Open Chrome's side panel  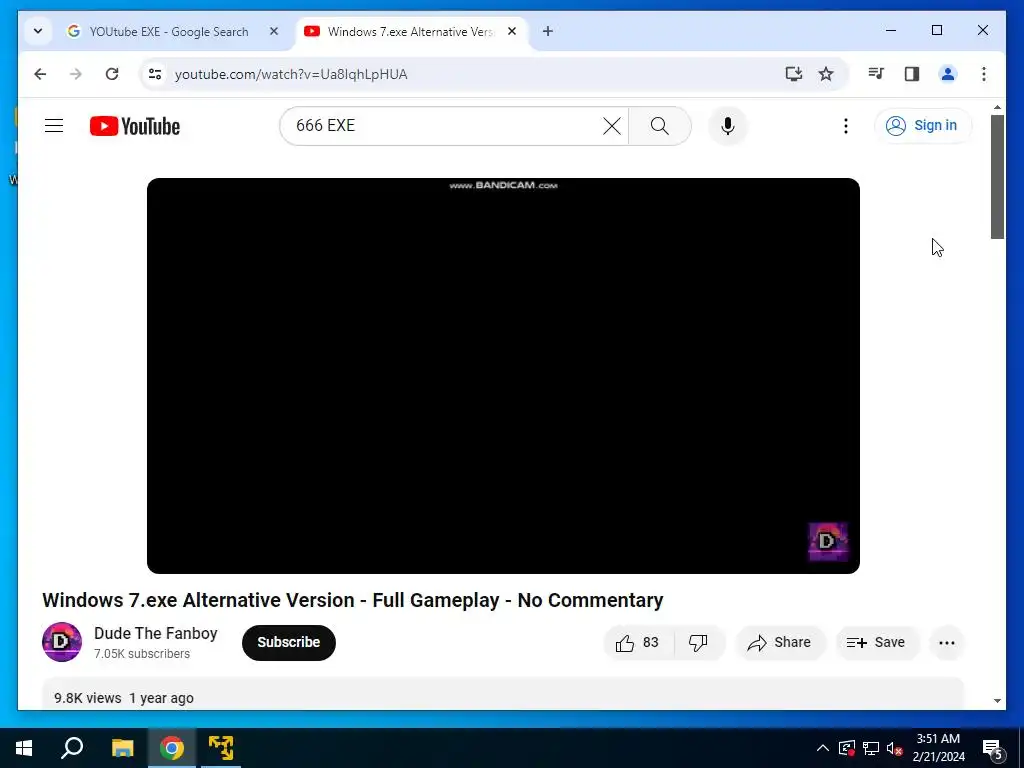(x=912, y=74)
